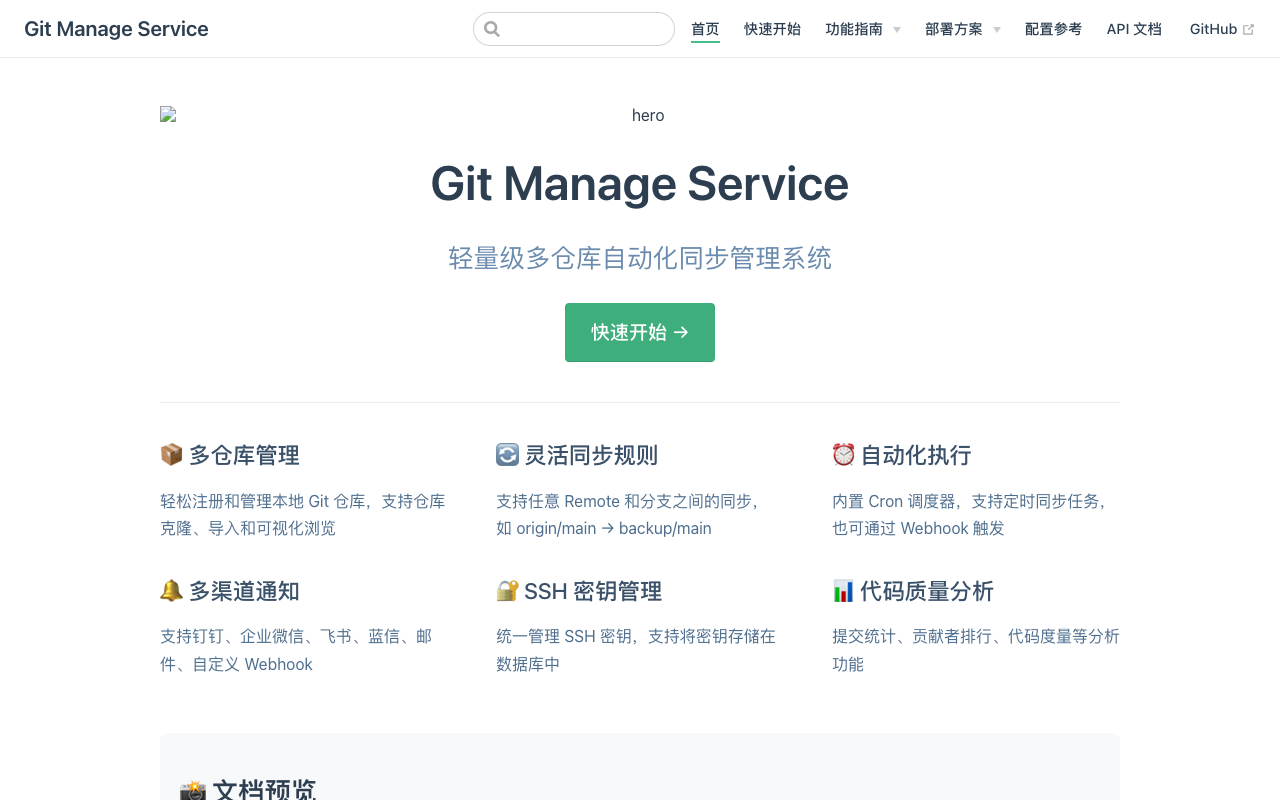Click the search magnifier icon
The width and height of the screenshot is (1280, 800).
[492, 29]
